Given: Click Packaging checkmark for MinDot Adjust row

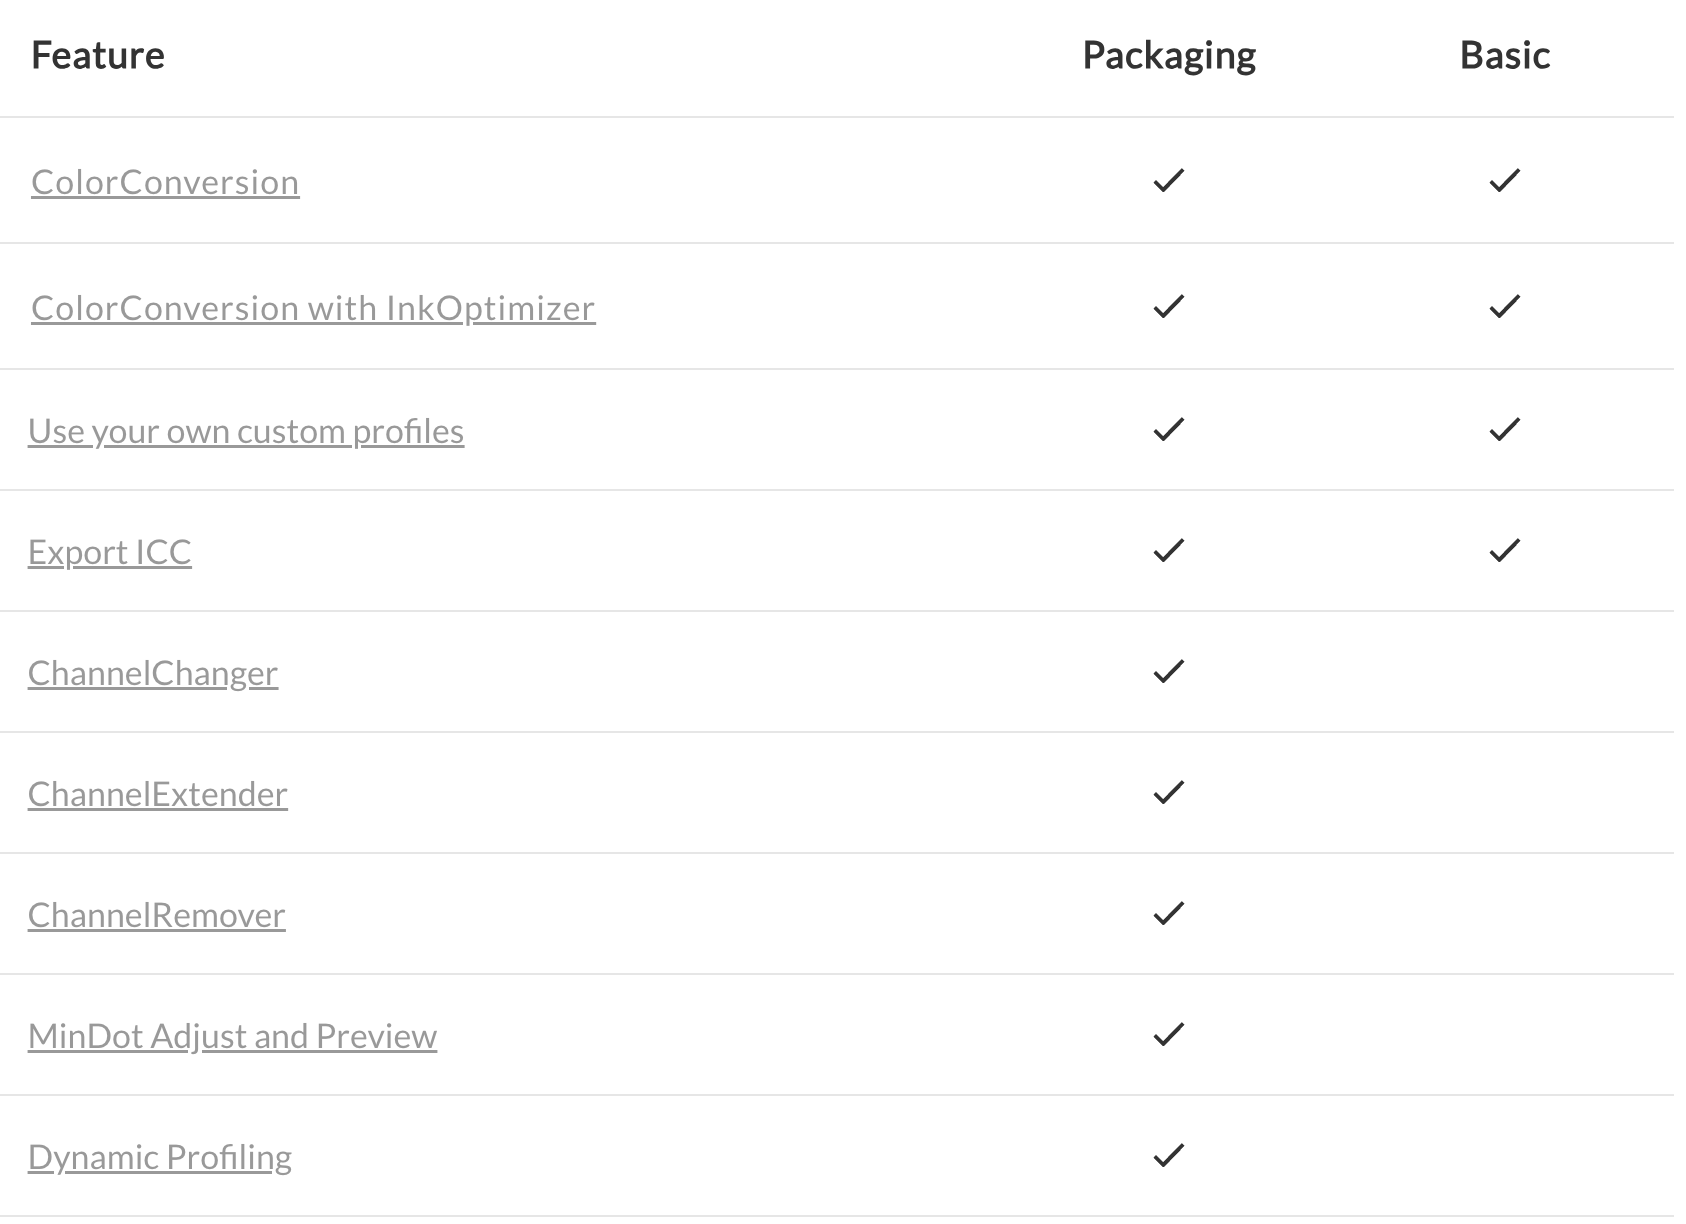Looking at the screenshot, I should click(x=1169, y=1034).
